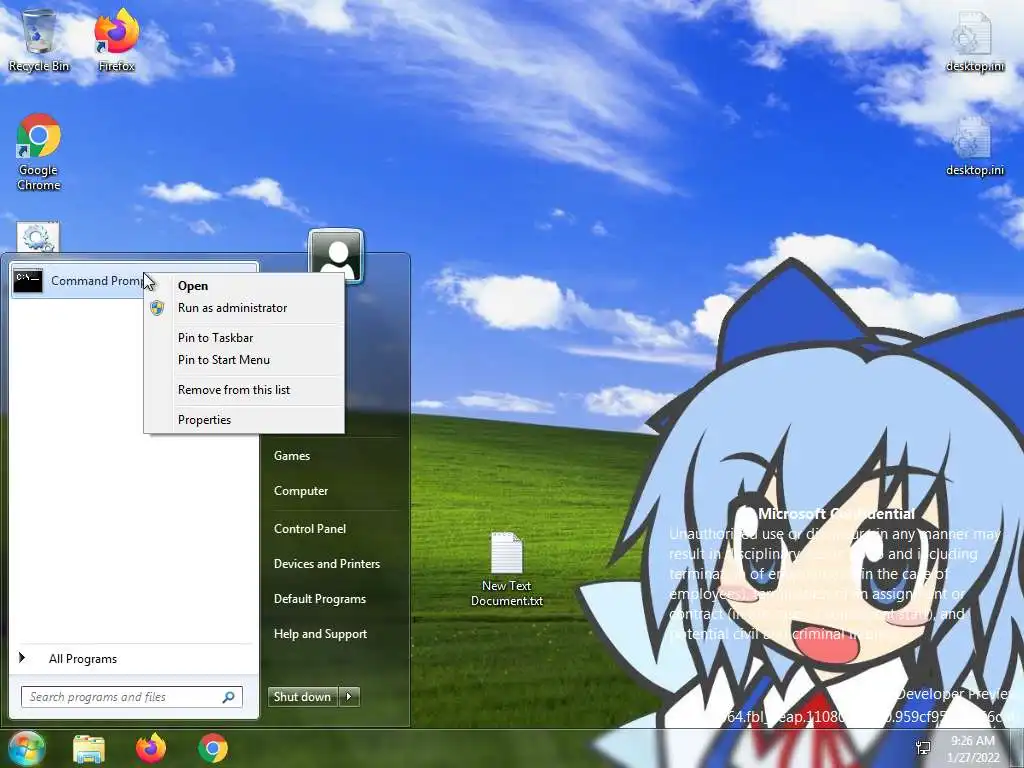Click the Start orb button
This screenshot has width=1024, height=768.
point(27,748)
